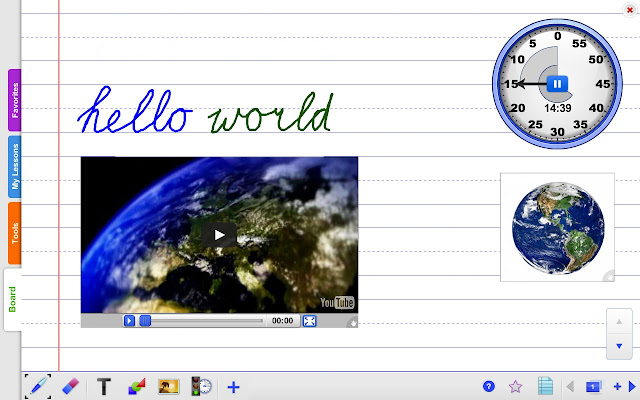The image size is (640, 400).
Task: Choose the Text tool
Action: (104, 386)
